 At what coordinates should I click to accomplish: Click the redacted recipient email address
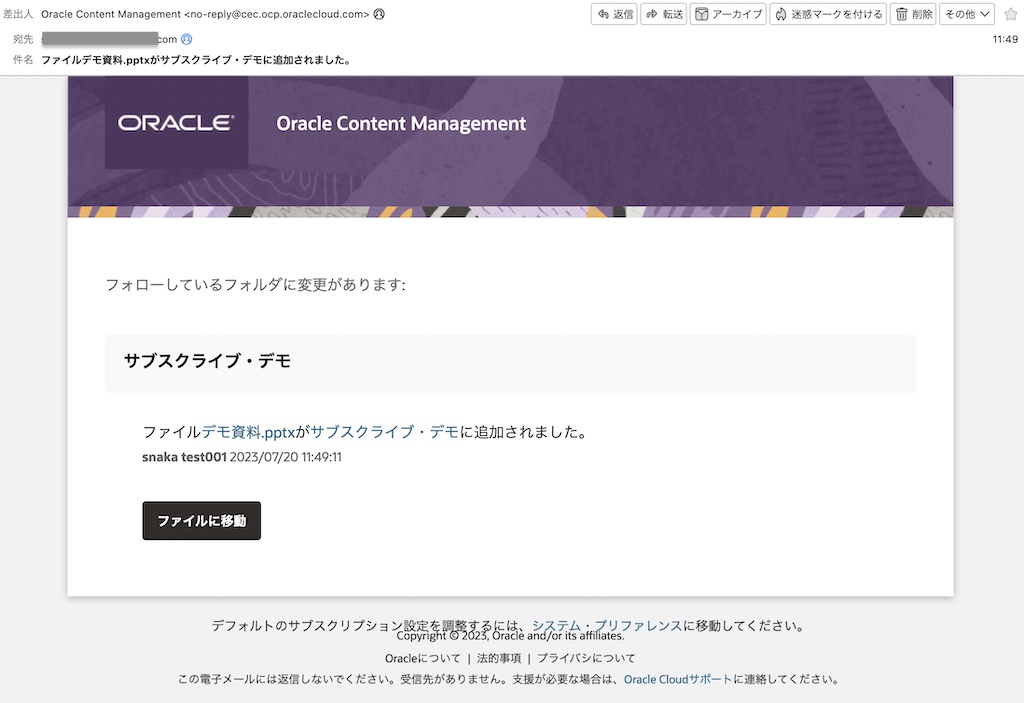pos(109,39)
